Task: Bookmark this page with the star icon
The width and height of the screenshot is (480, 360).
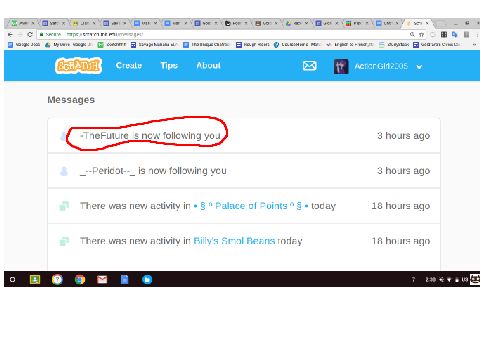Action: 421,34
